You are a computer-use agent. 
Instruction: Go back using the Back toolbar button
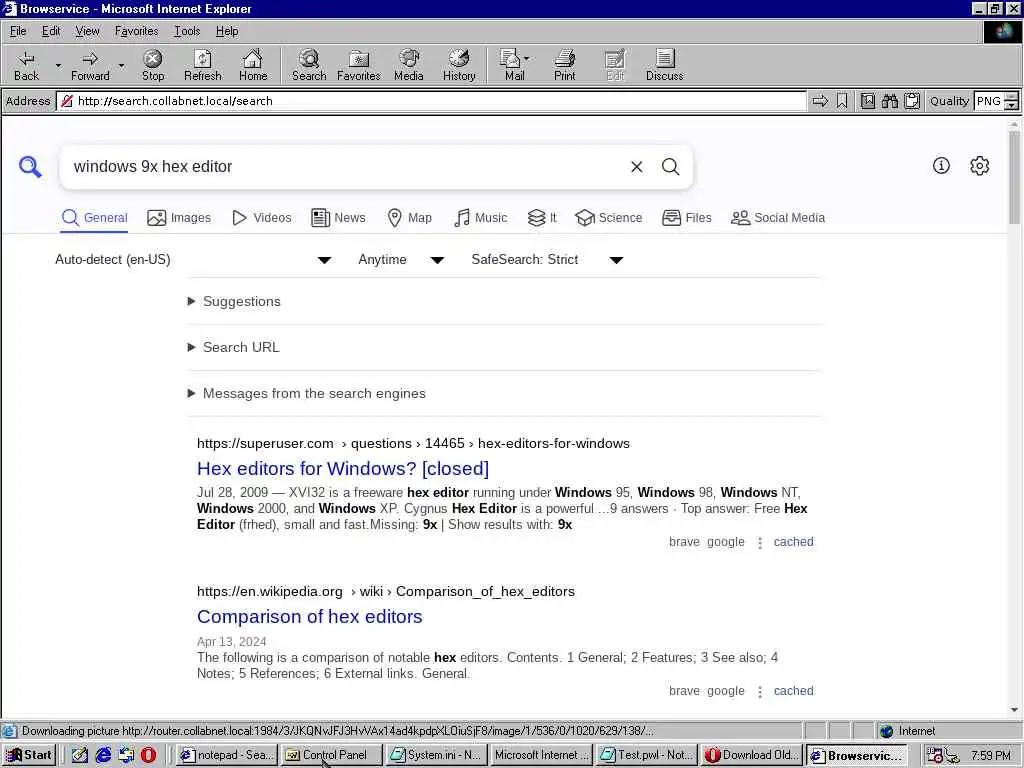coord(26,65)
